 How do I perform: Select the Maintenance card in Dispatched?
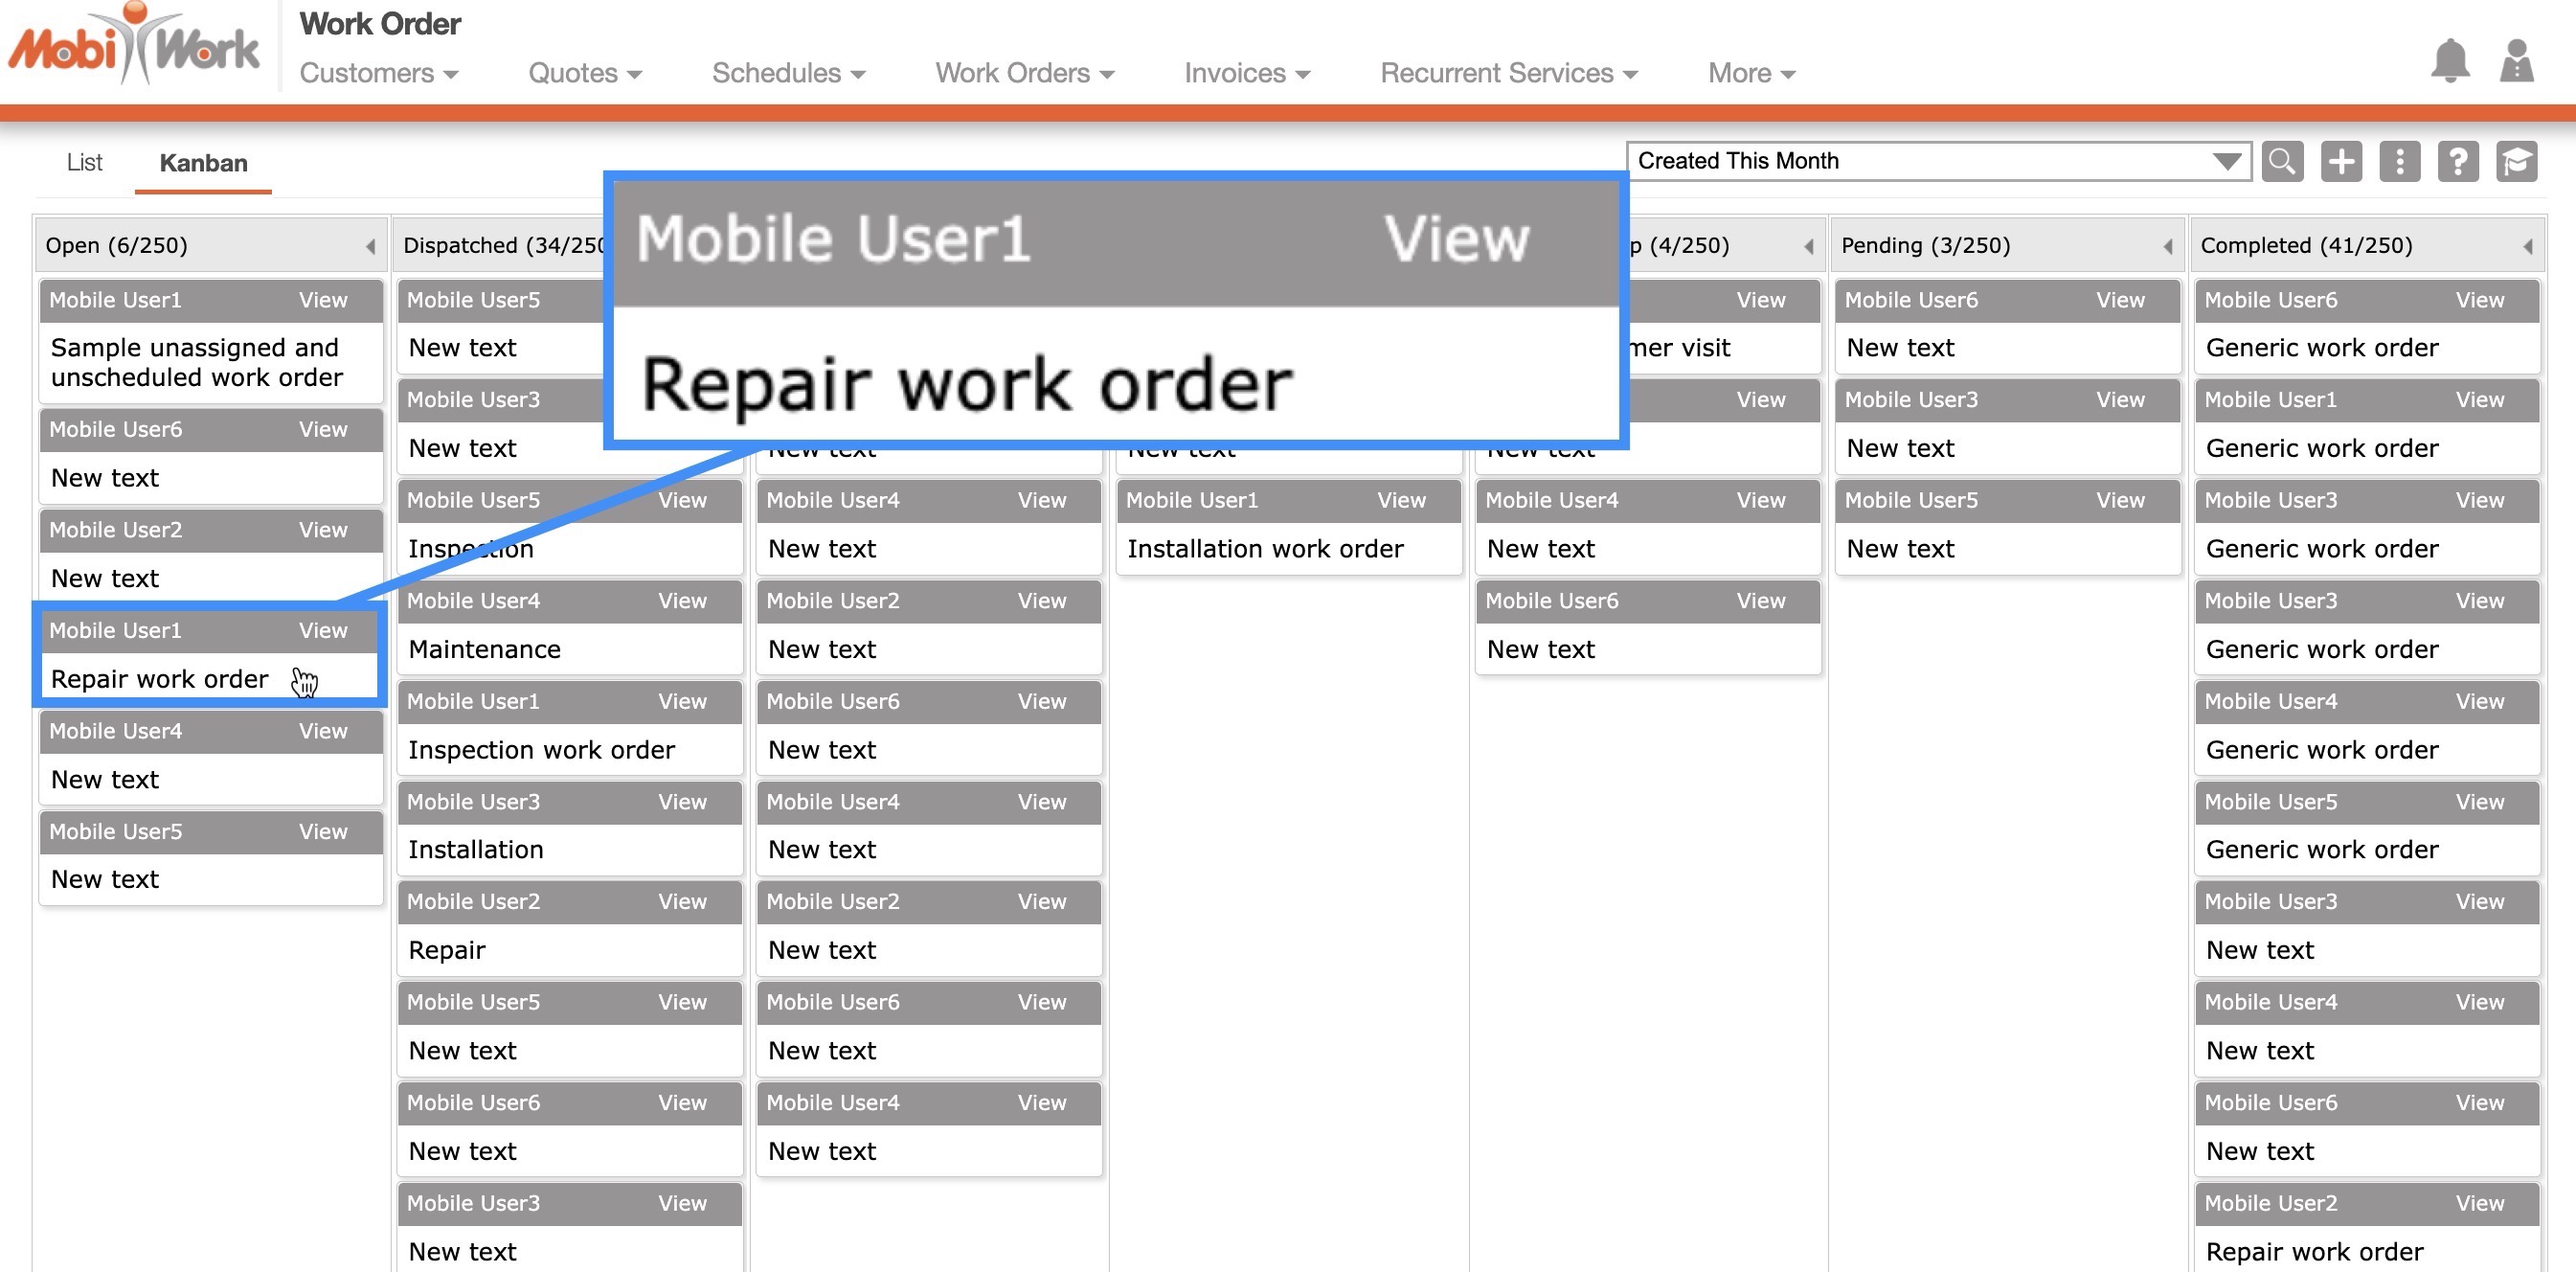[x=484, y=649]
